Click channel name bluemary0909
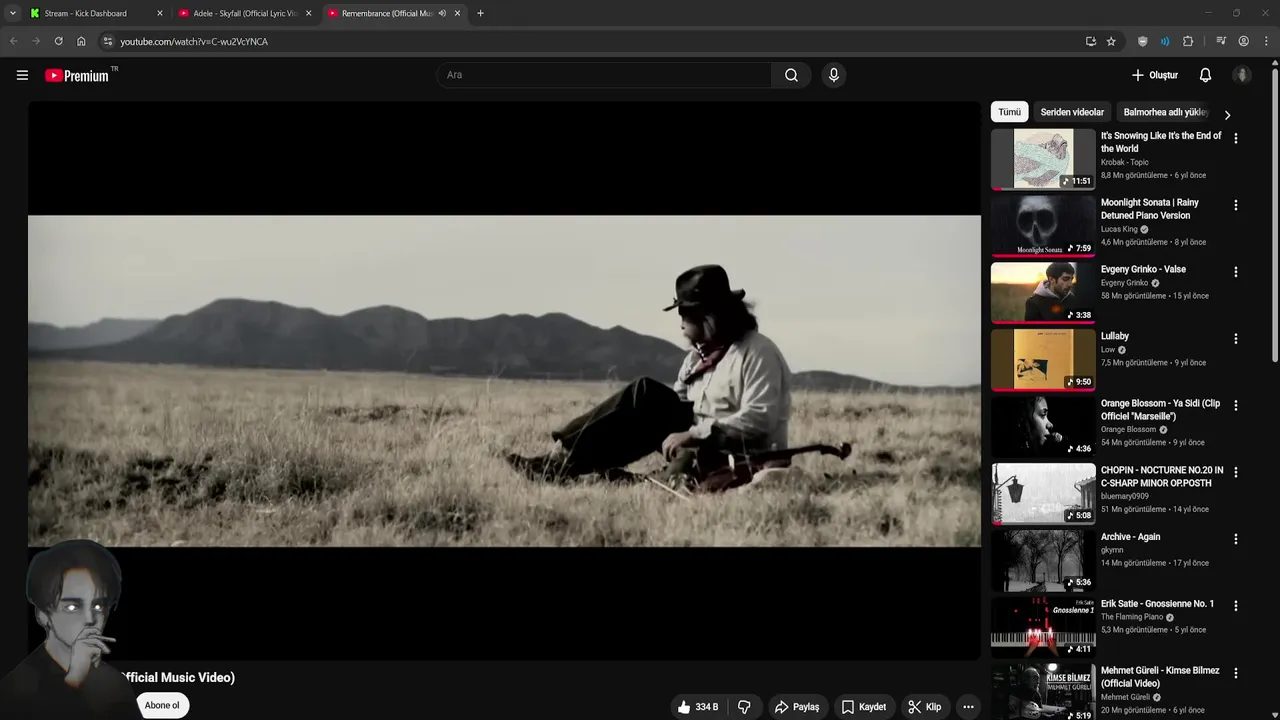This screenshot has height=720, width=1280. point(1125,496)
